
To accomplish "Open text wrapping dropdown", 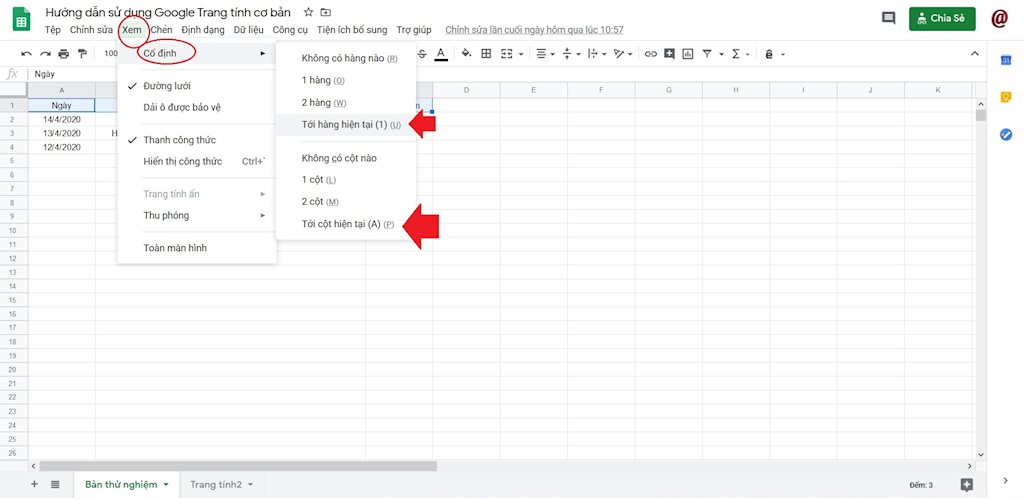I will pos(596,54).
